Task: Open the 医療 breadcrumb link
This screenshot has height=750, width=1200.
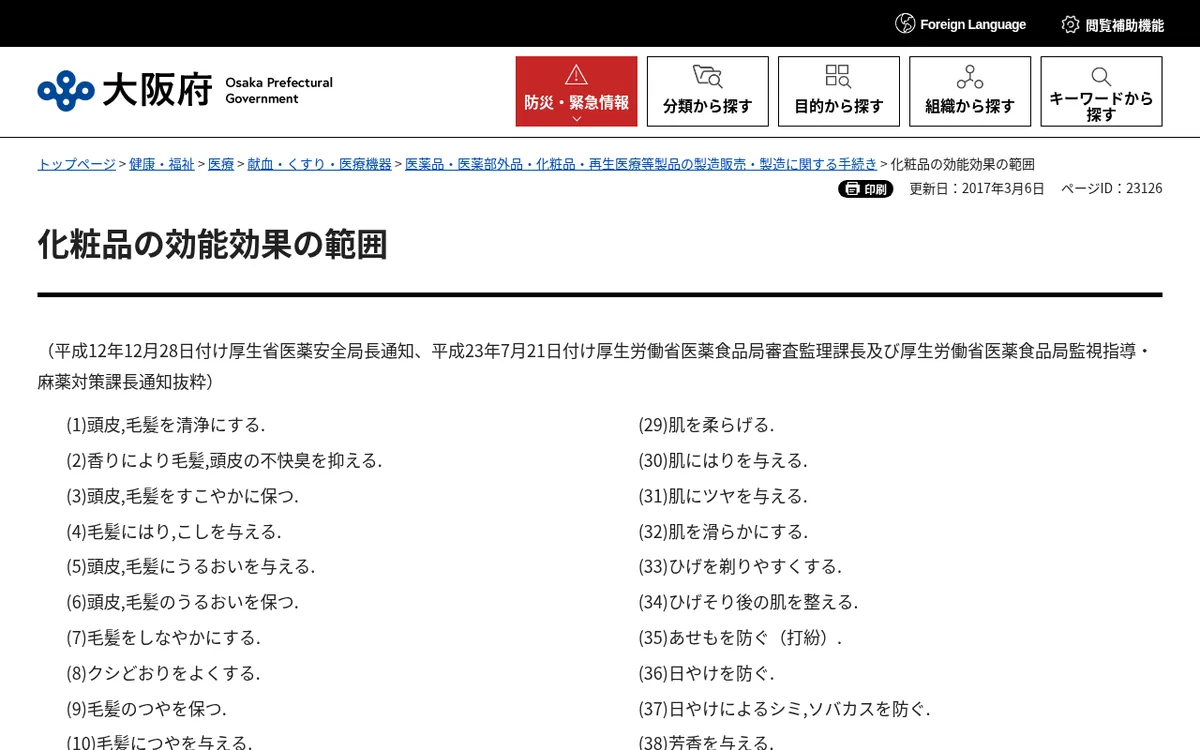Action: 221,164
